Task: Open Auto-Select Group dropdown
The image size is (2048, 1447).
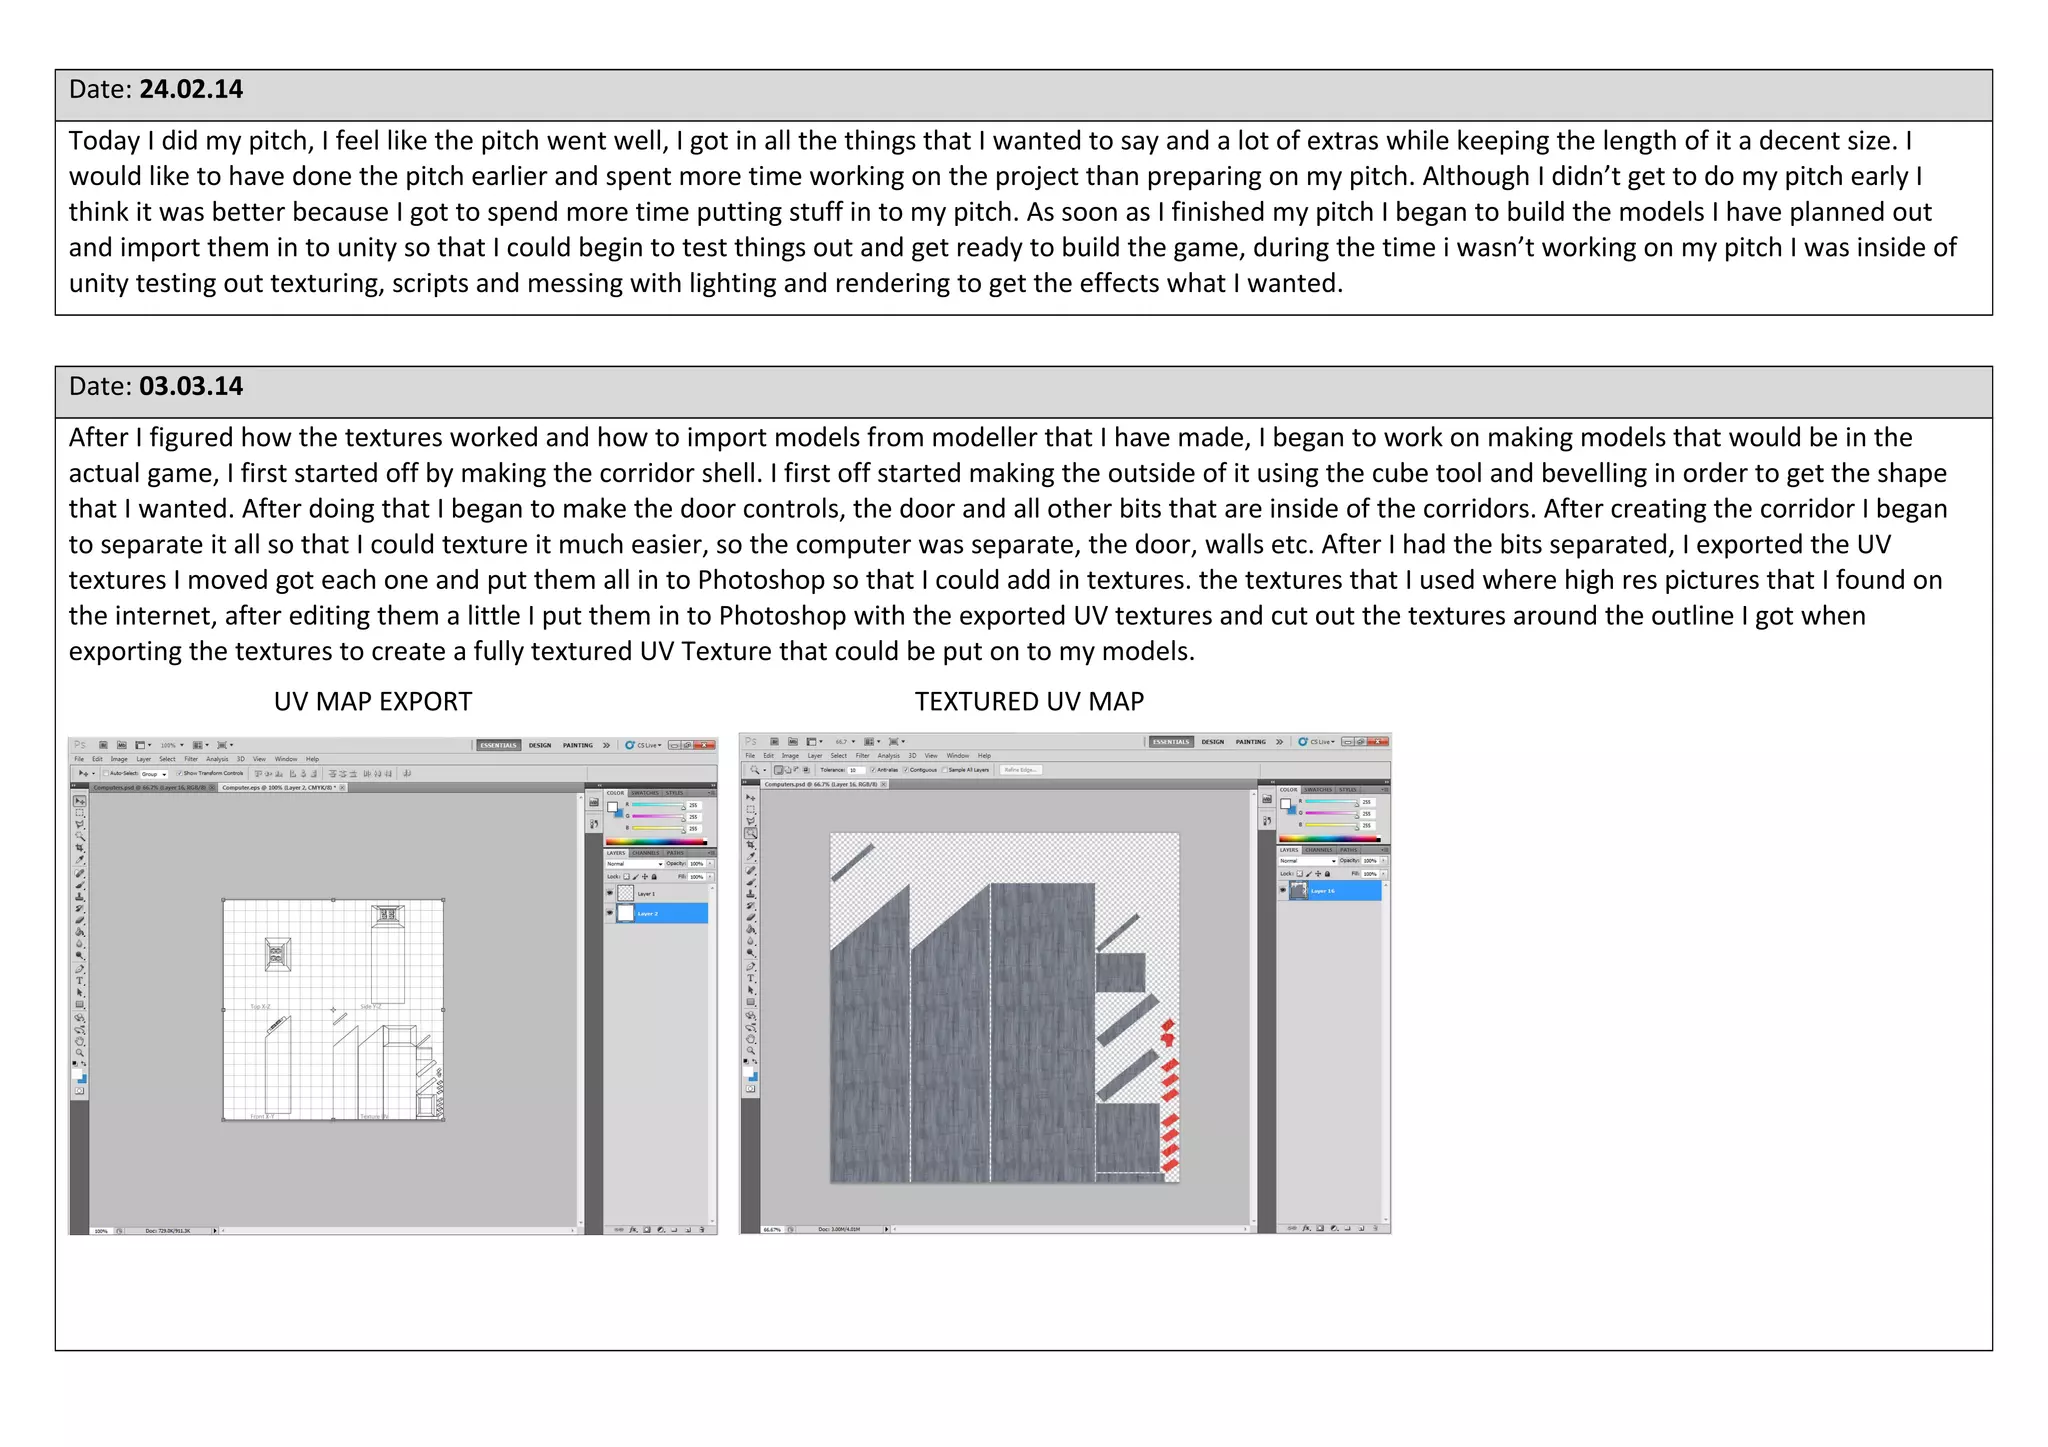Action: pyautogui.click(x=154, y=774)
